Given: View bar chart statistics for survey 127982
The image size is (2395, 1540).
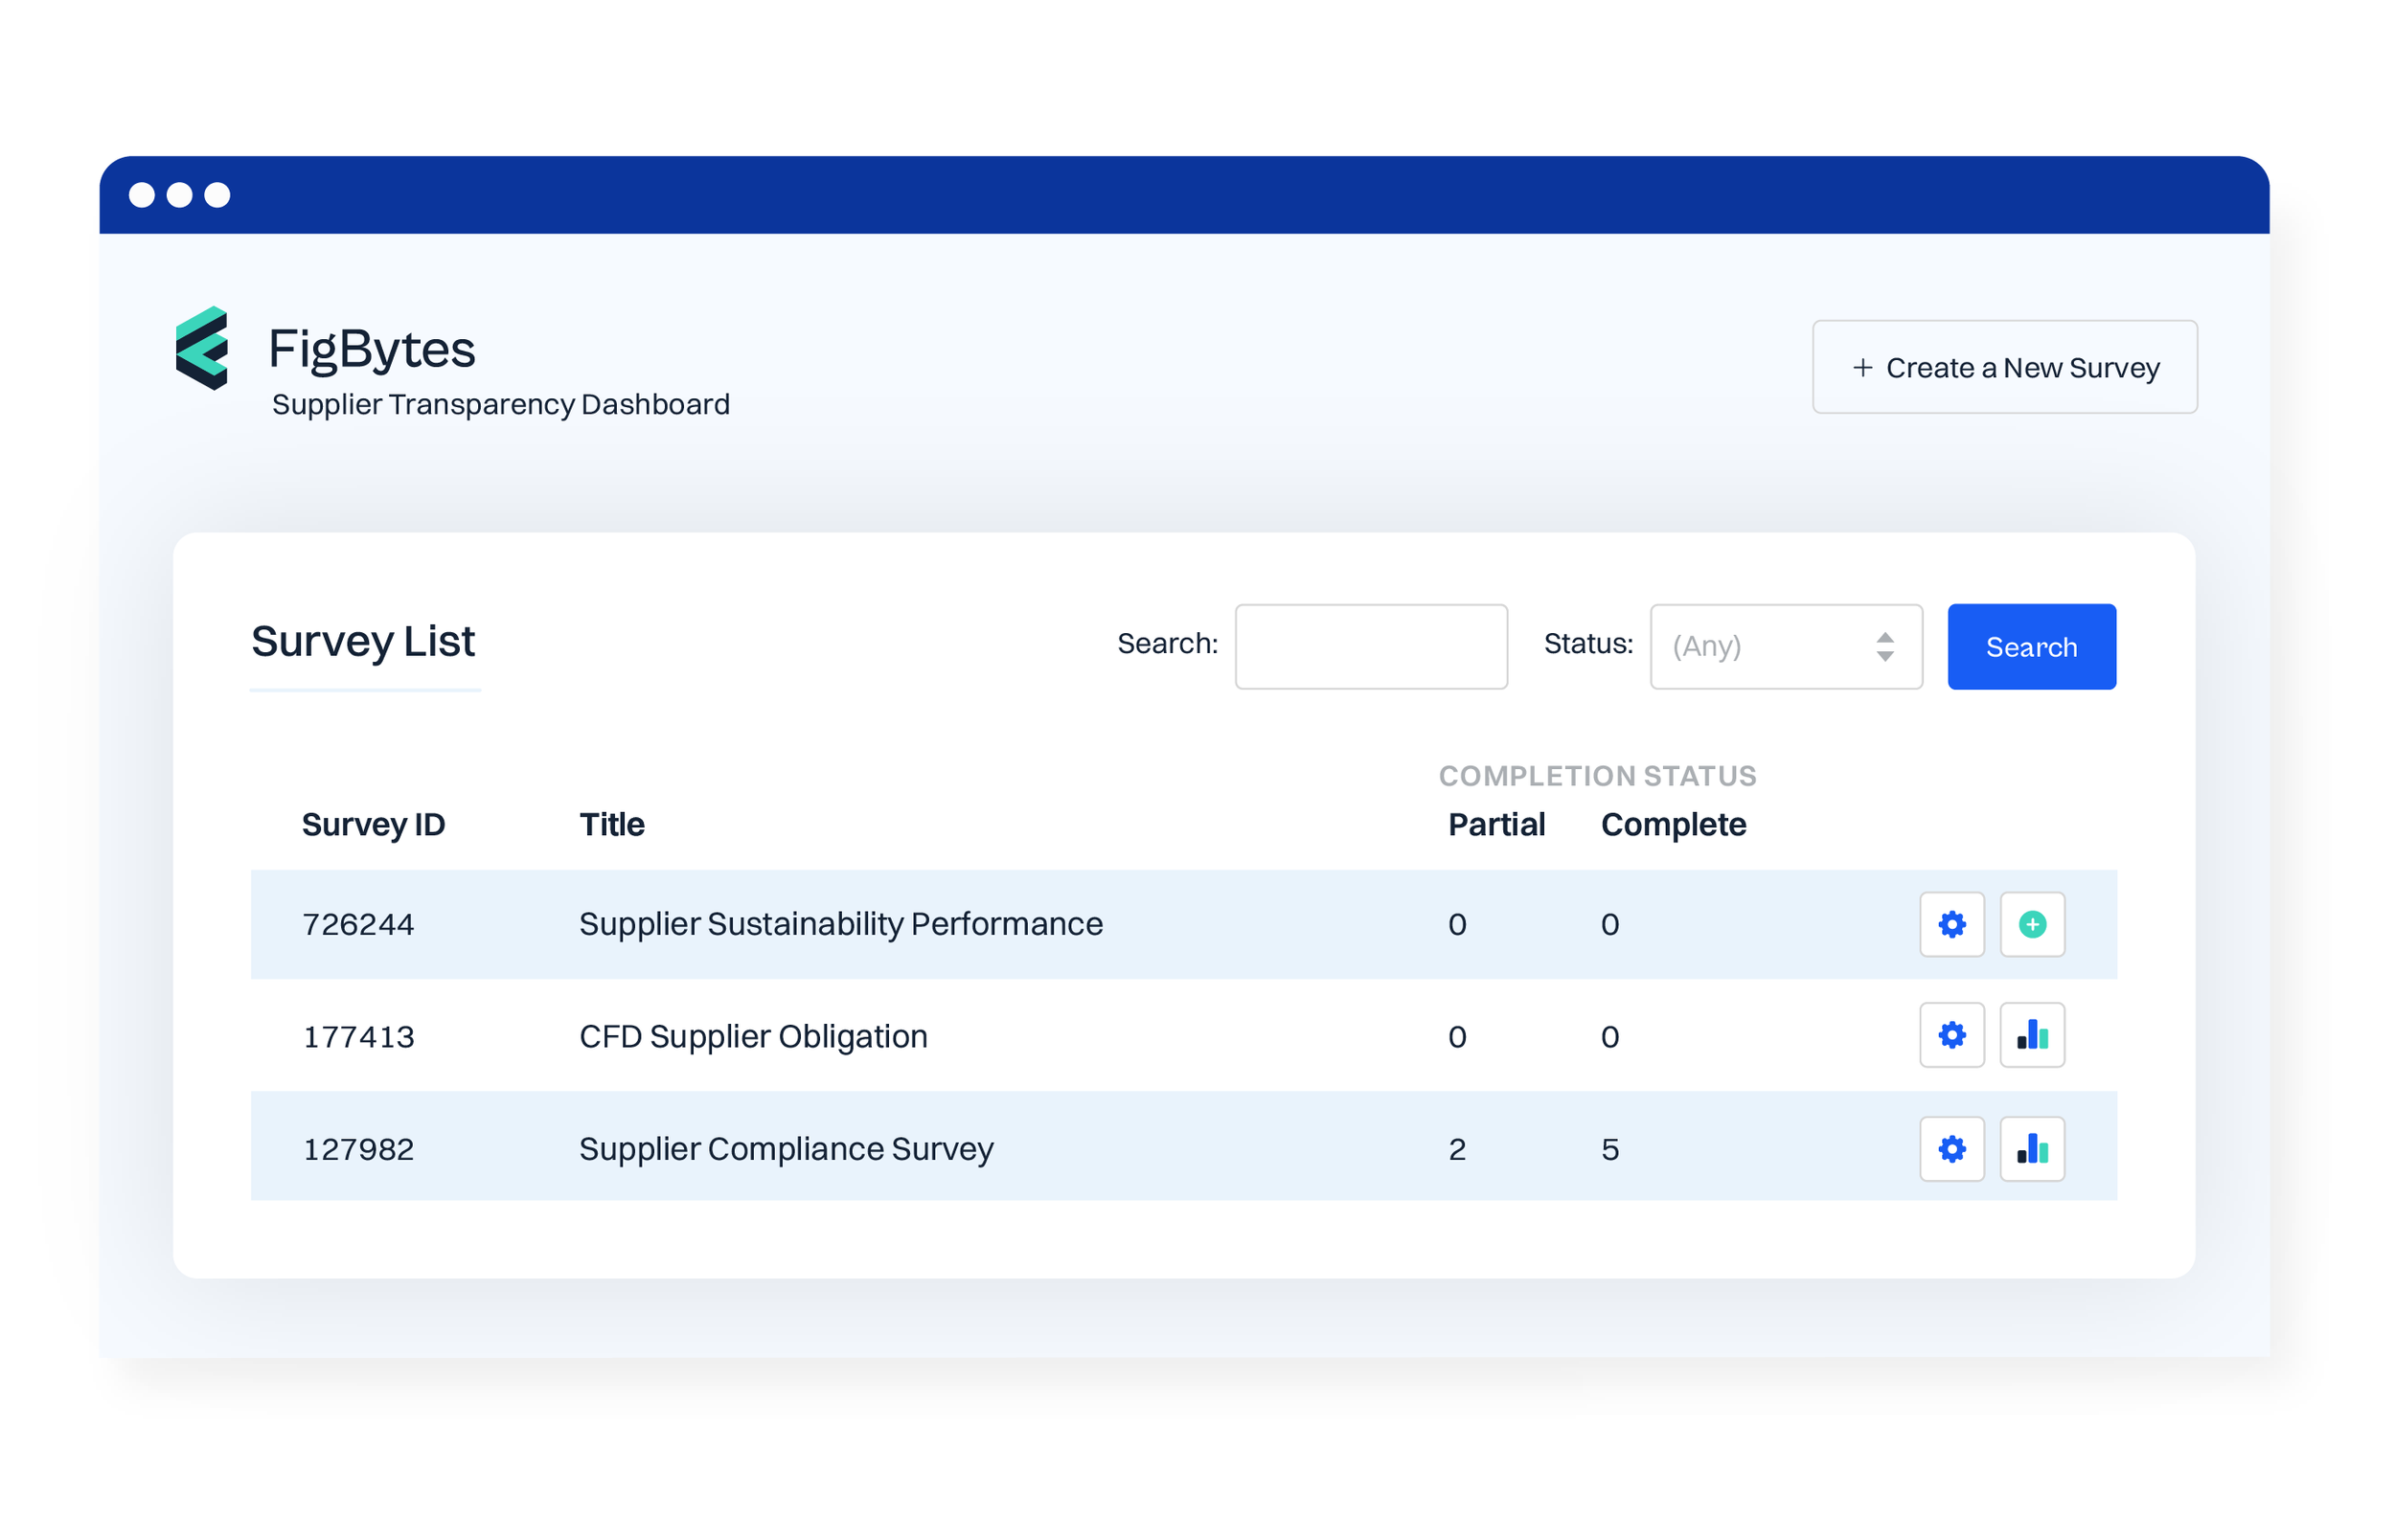Looking at the screenshot, I should click(2031, 1149).
